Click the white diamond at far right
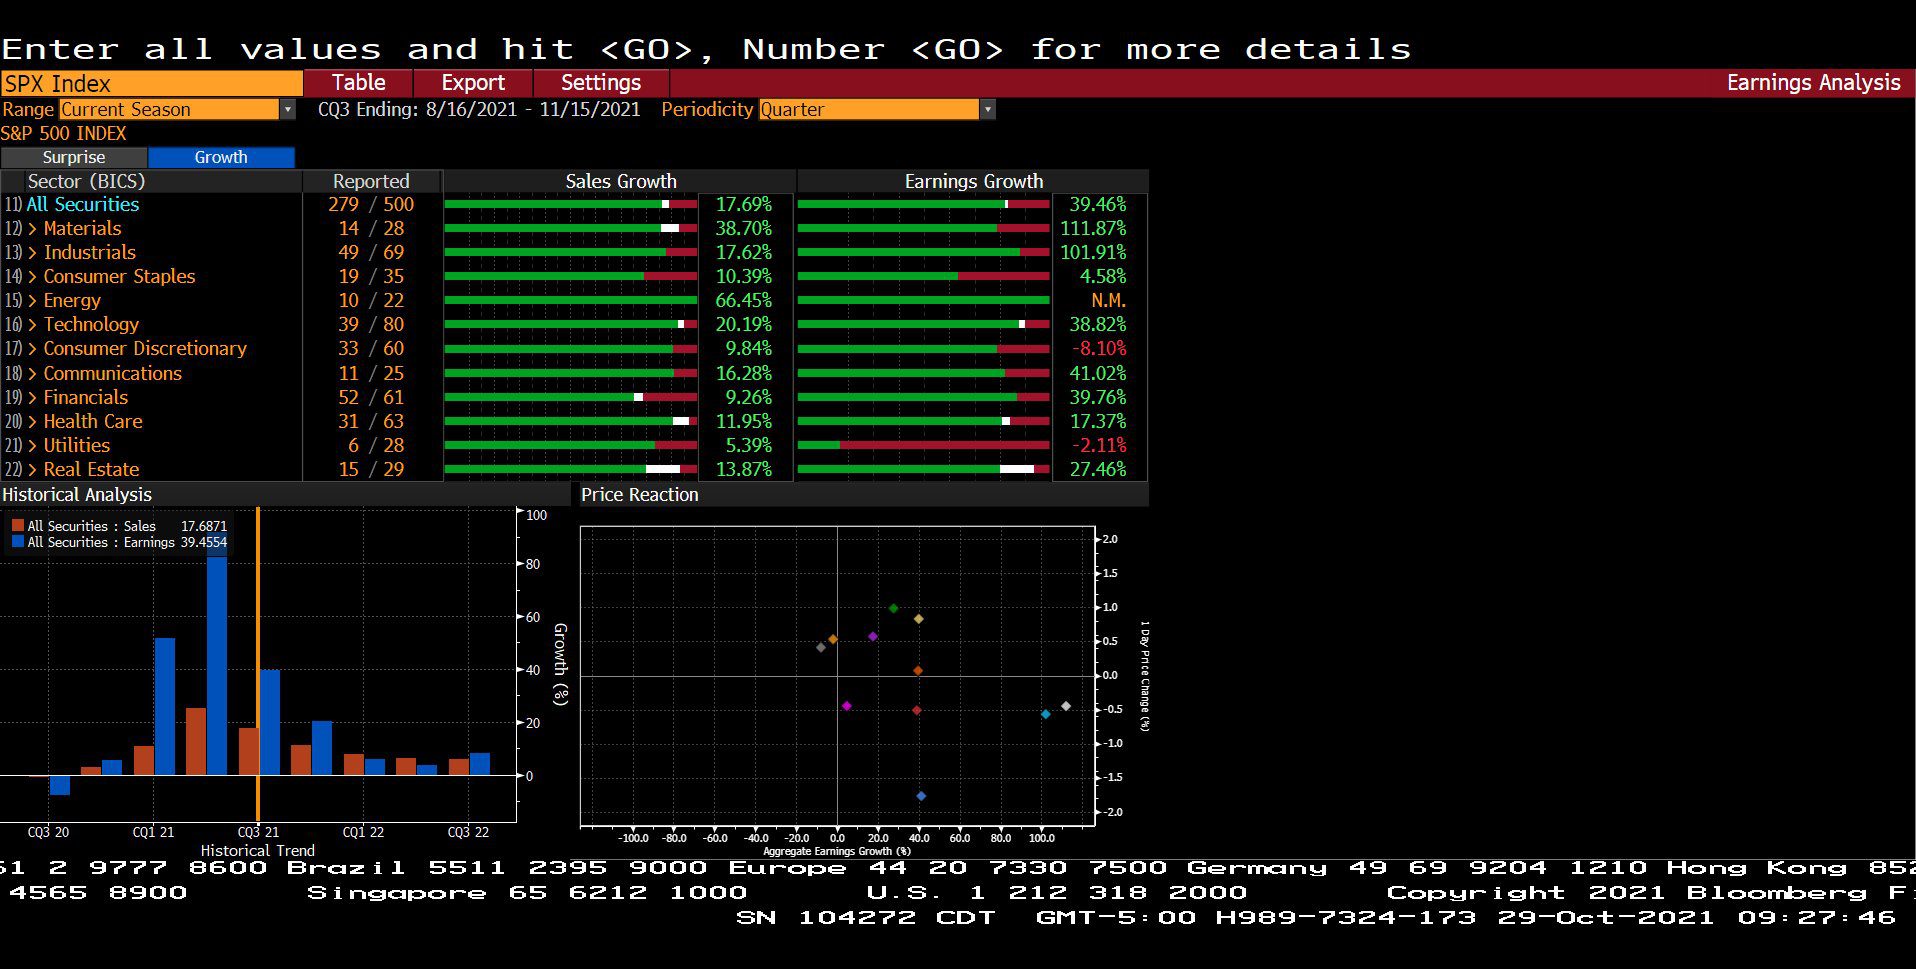 coord(1066,706)
